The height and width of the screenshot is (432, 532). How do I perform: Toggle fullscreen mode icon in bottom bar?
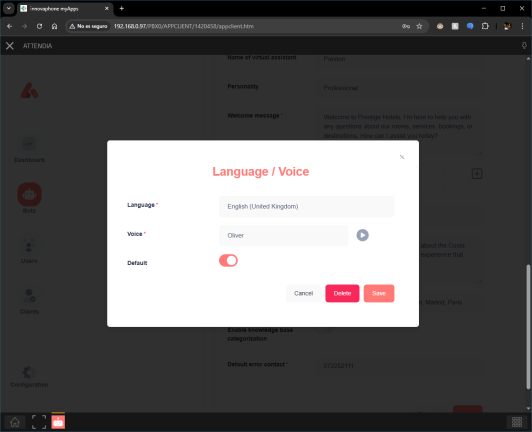pos(39,422)
